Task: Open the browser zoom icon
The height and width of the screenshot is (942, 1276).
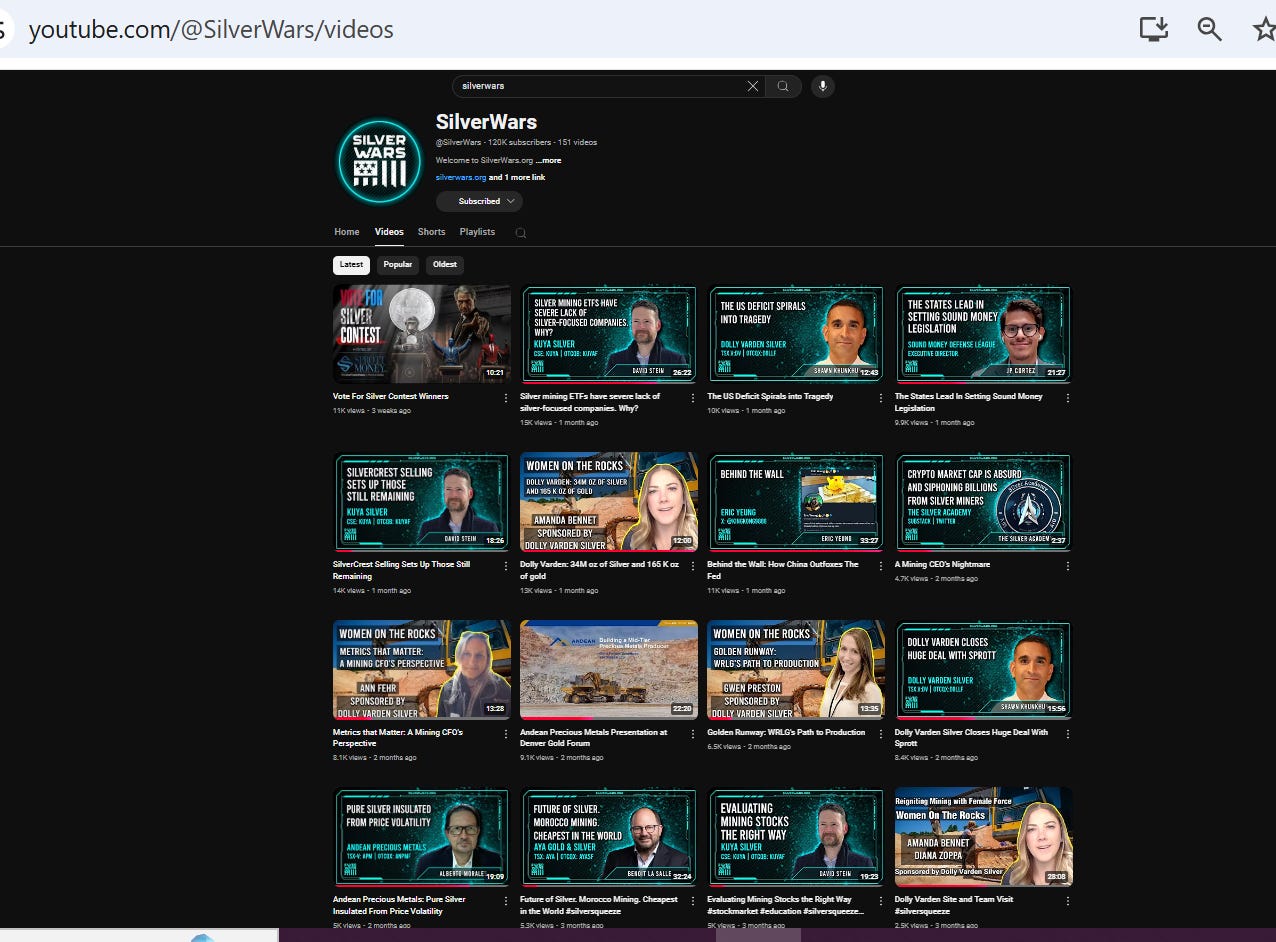Action: 1210,29
